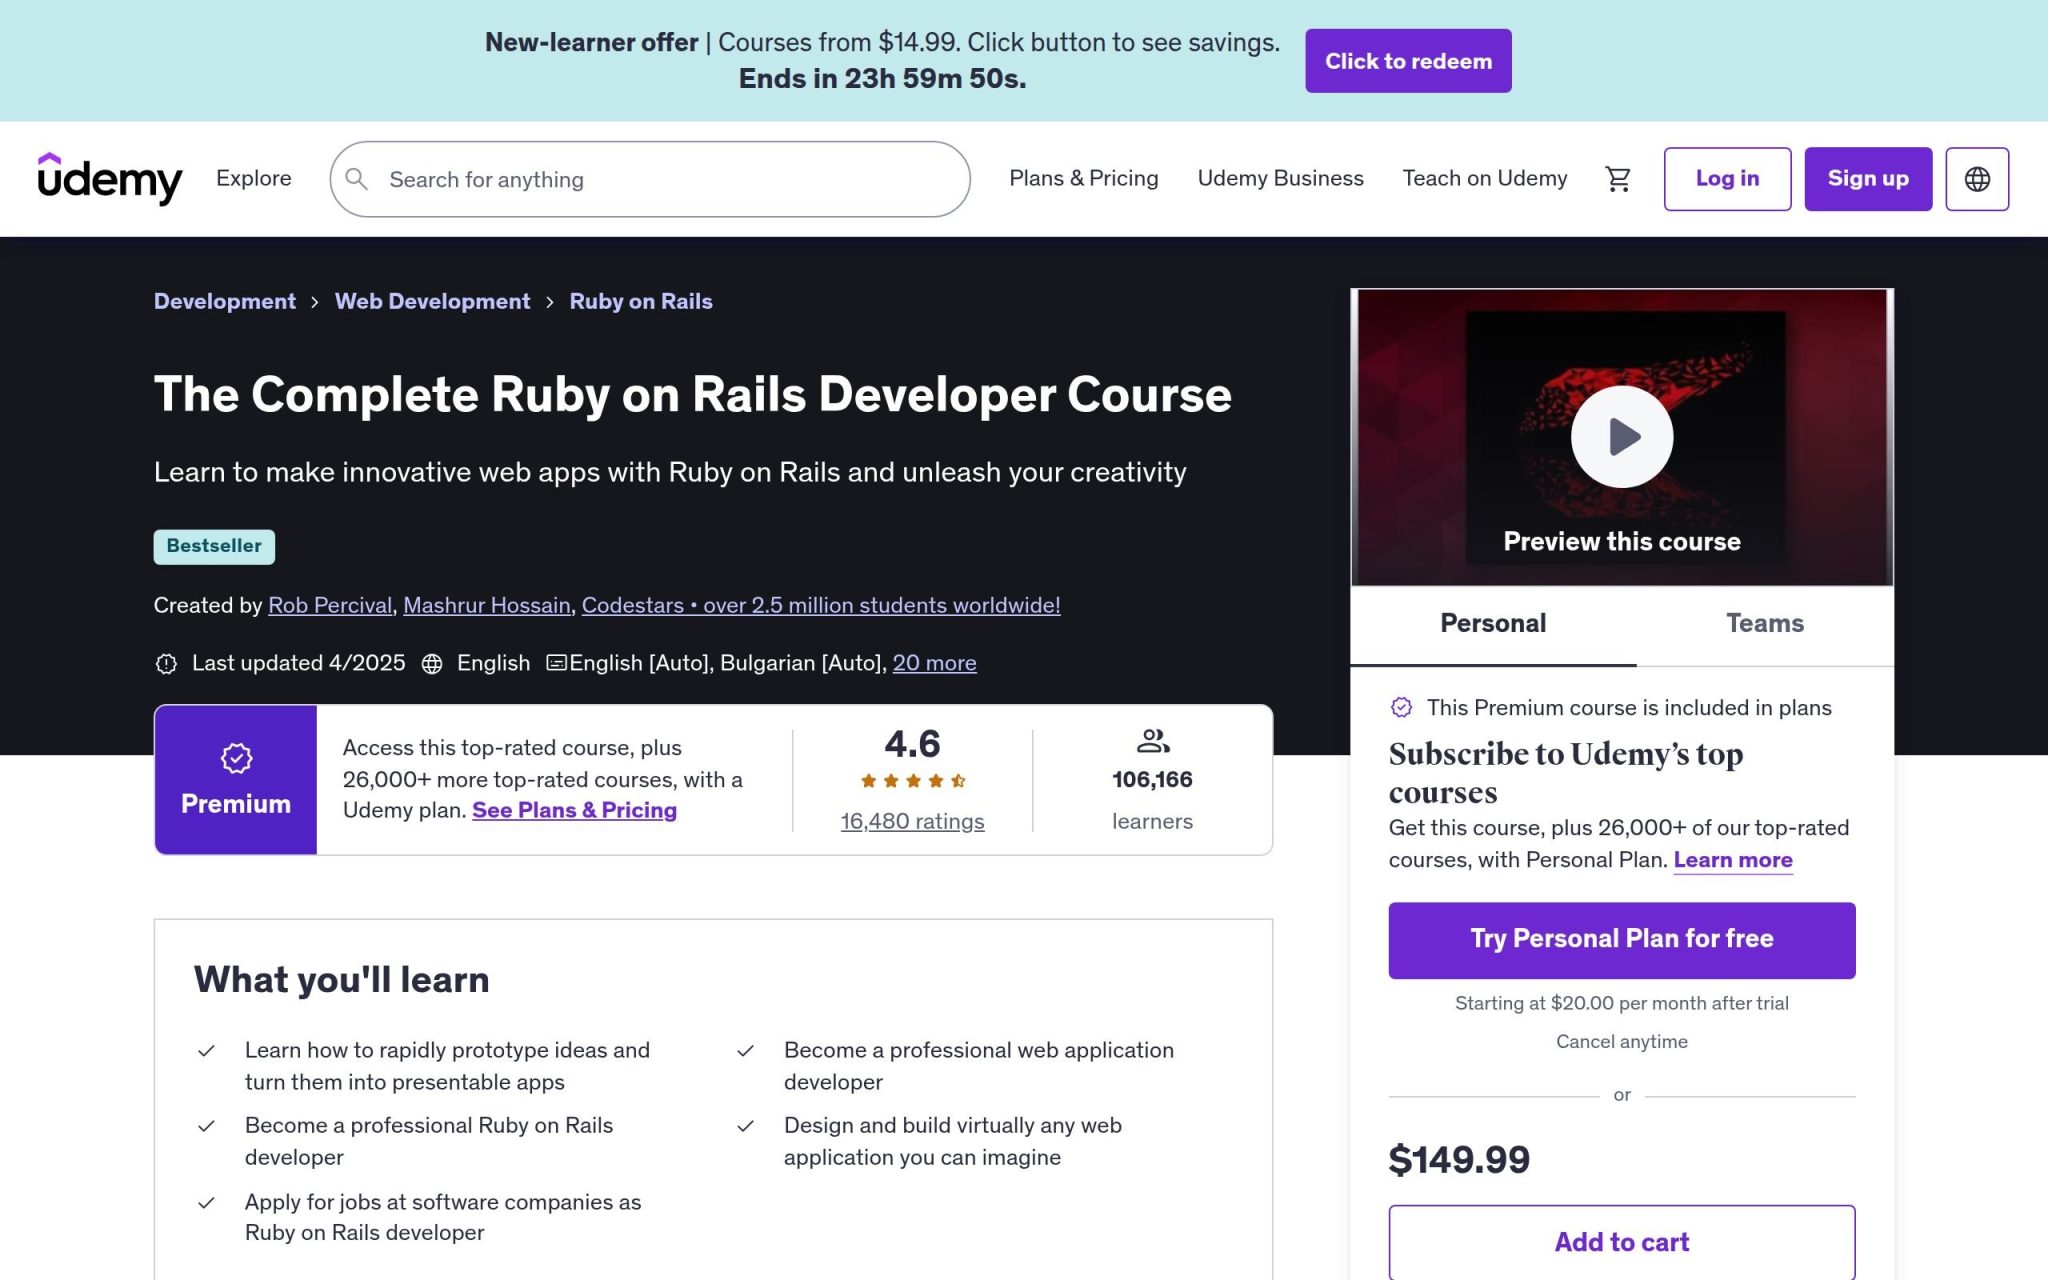Open the Explore menu
The width and height of the screenshot is (2048, 1280).
coord(254,178)
